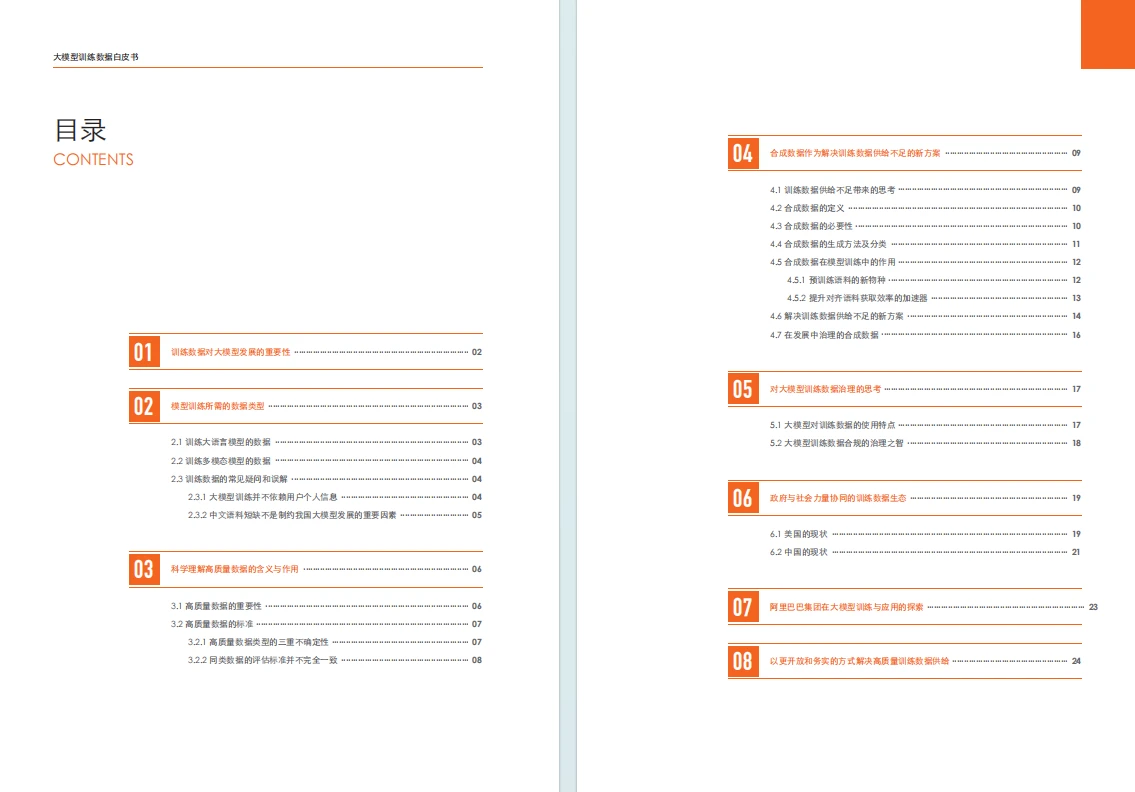Image resolution: width=1135 pixels, height=792 pixels.
Task: Select entry 3.2 高质量数据的标准
Action: pyautogui.click(x=211, y=624)
